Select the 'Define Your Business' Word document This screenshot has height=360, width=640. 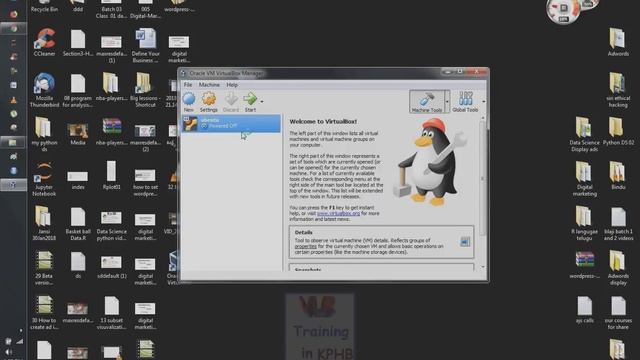point(145,45)
